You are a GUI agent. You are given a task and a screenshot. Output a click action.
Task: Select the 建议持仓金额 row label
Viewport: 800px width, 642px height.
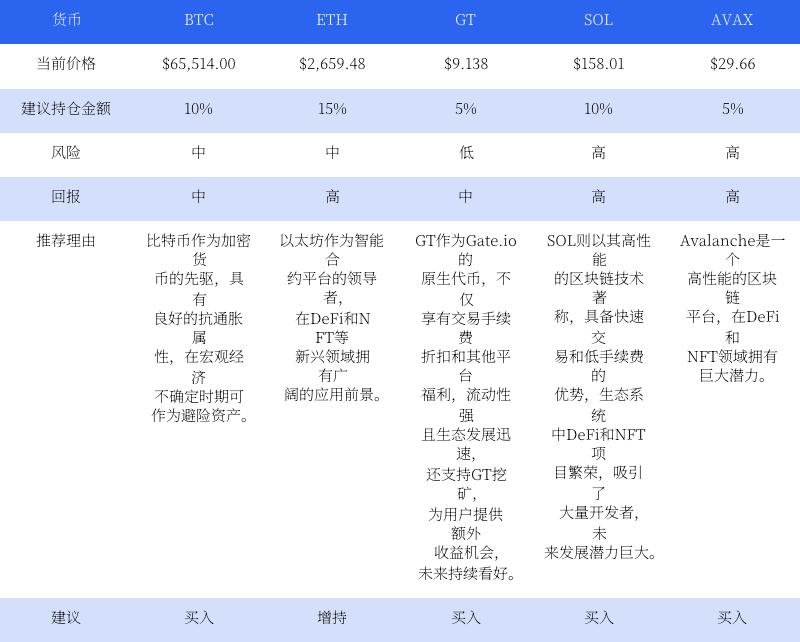tap(66, 109)
